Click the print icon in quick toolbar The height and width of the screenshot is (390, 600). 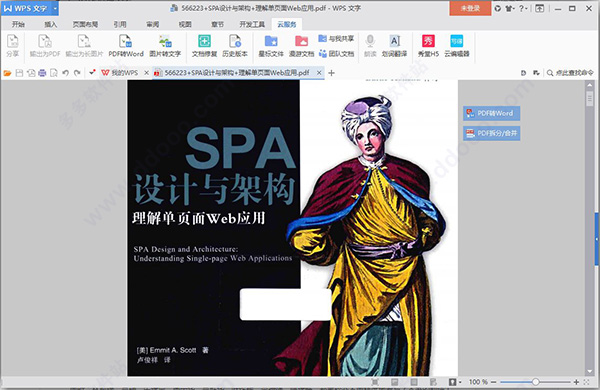[x=42, y=73]
